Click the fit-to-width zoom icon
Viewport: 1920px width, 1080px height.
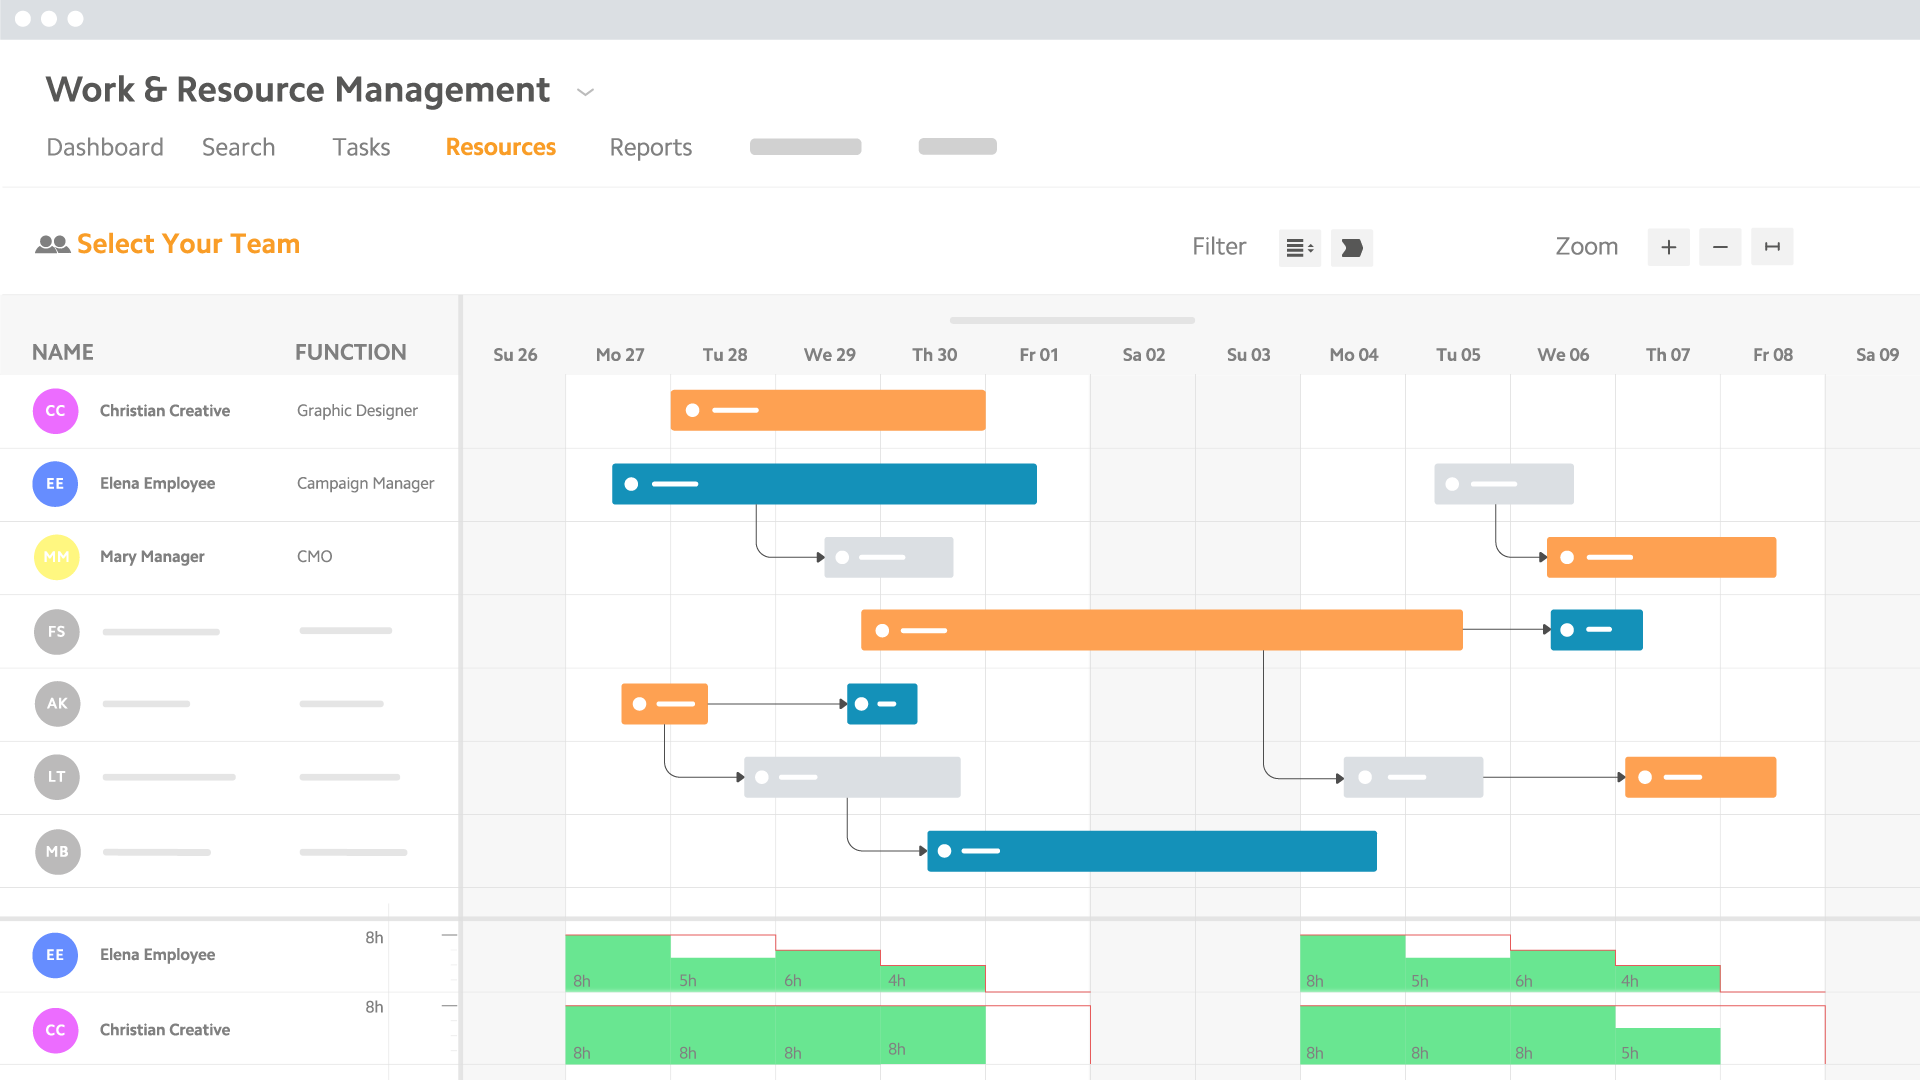1772,247
